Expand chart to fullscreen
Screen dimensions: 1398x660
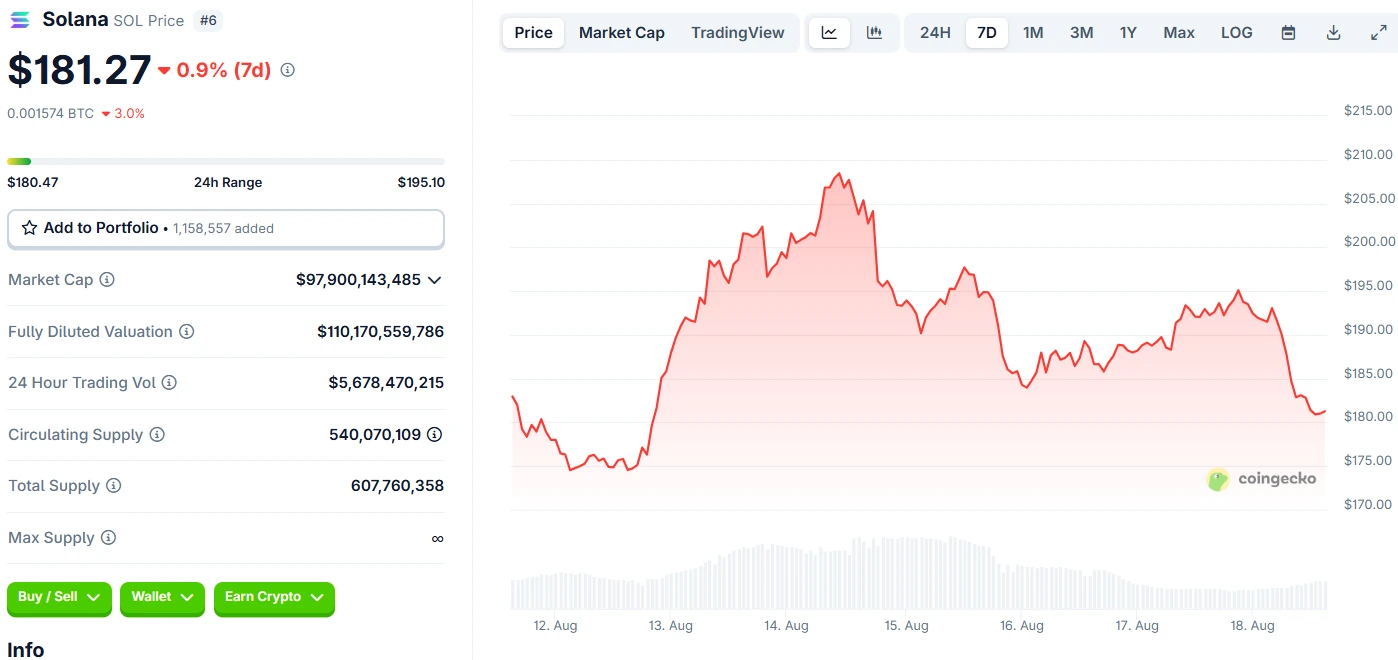point(1379,32)
